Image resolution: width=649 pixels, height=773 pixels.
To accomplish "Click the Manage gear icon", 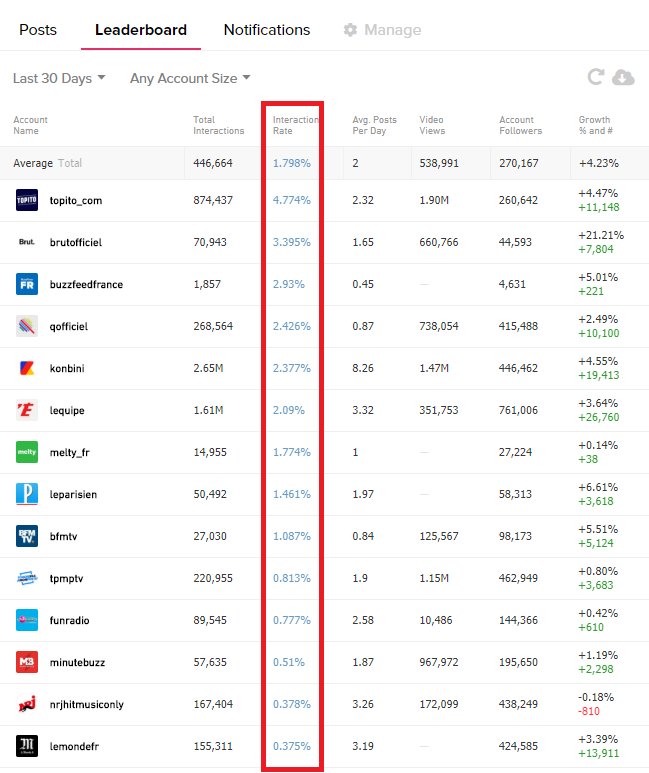I will [x=350, y=30].
